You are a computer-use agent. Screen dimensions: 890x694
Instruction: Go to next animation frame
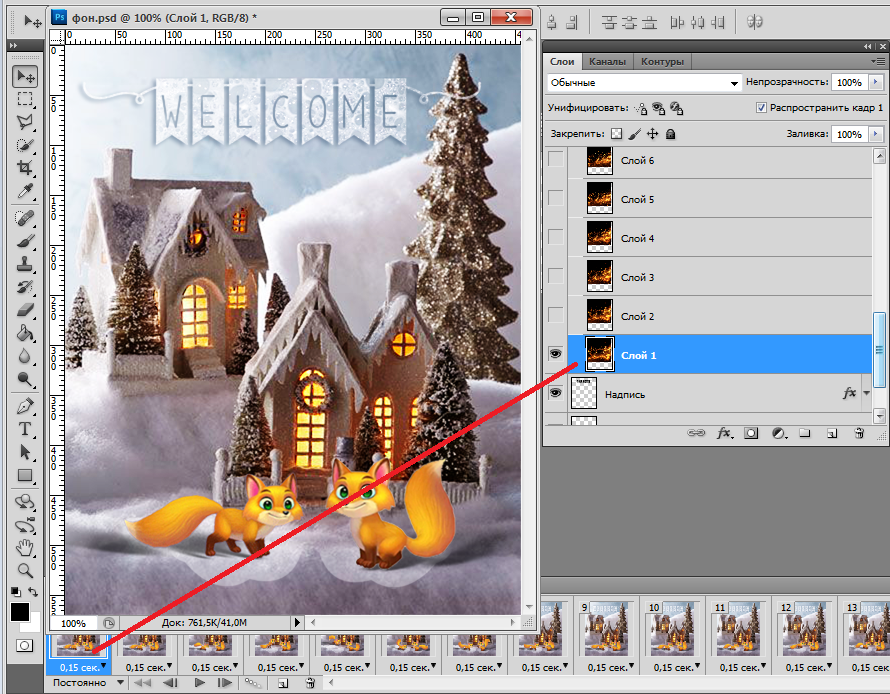[x=225, y=683]
